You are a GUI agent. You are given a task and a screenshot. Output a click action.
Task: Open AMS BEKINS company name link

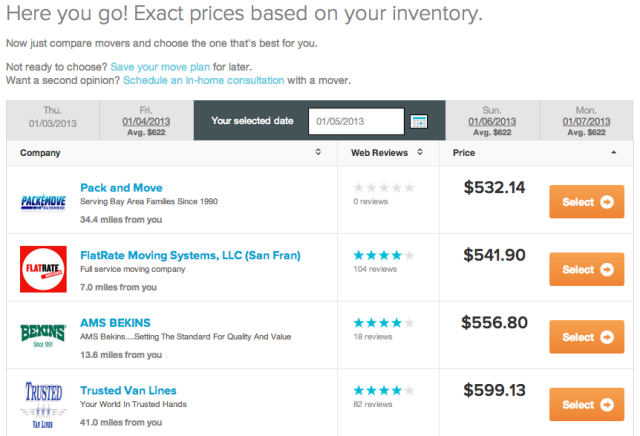click(x=115, y=322)
